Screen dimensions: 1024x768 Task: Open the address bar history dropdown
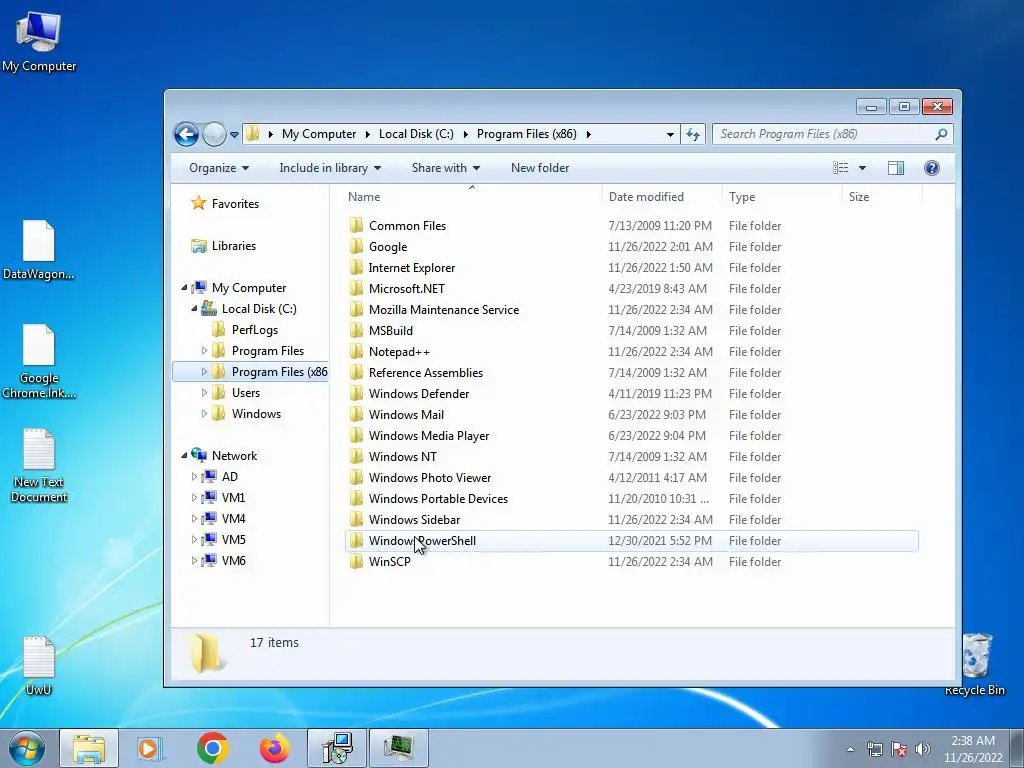pos(670,135)
